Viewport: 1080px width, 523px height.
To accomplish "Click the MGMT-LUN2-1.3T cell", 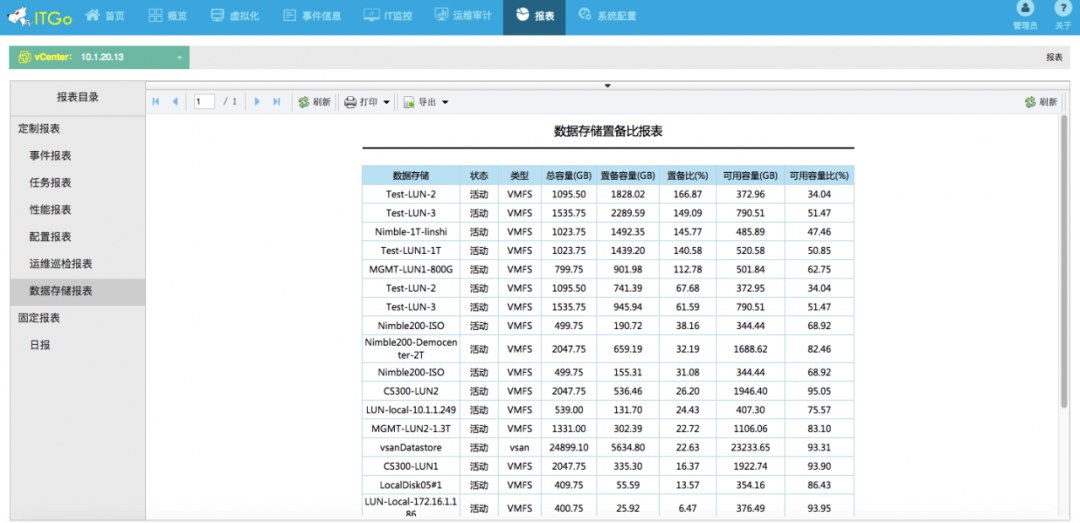I will coord(411,429).
